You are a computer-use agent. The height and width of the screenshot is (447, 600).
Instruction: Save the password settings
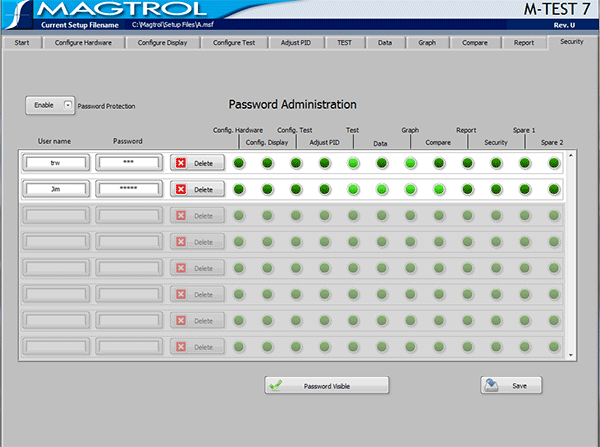(x=511, y=385)
